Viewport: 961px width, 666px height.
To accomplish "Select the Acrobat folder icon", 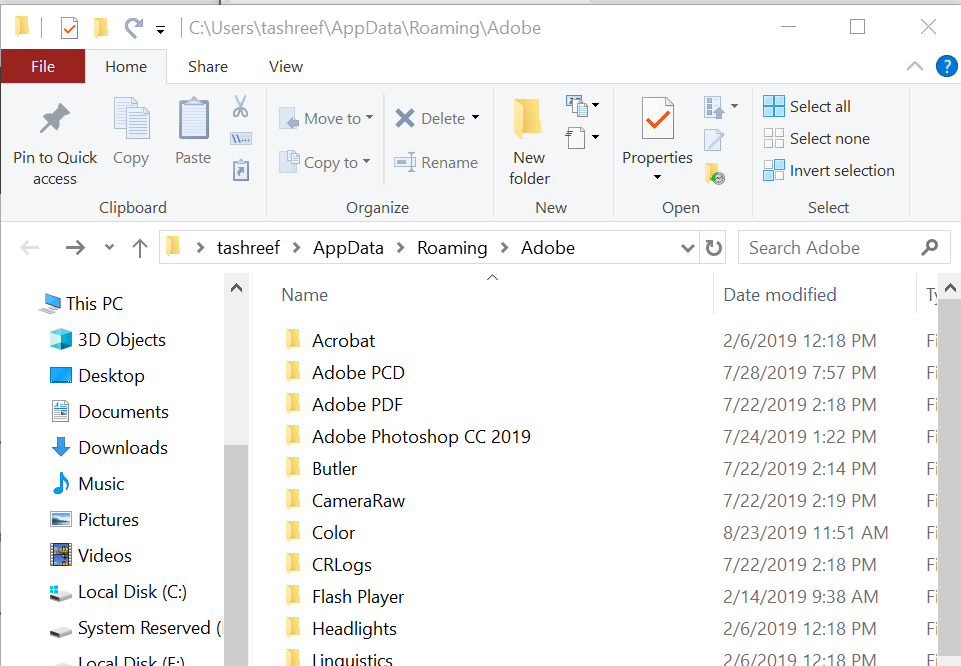I will click(293, 339).
